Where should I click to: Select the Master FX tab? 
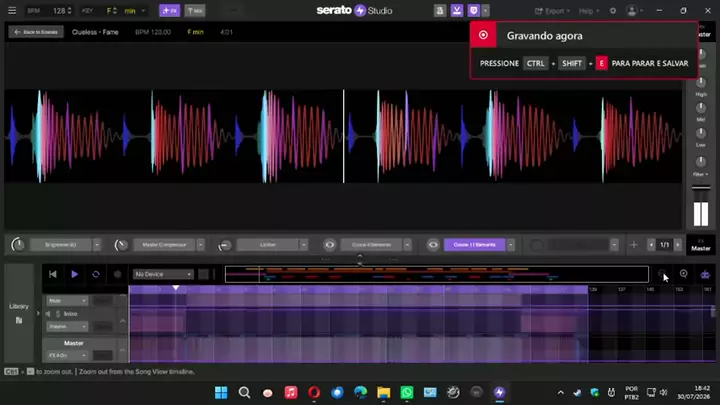701,245
